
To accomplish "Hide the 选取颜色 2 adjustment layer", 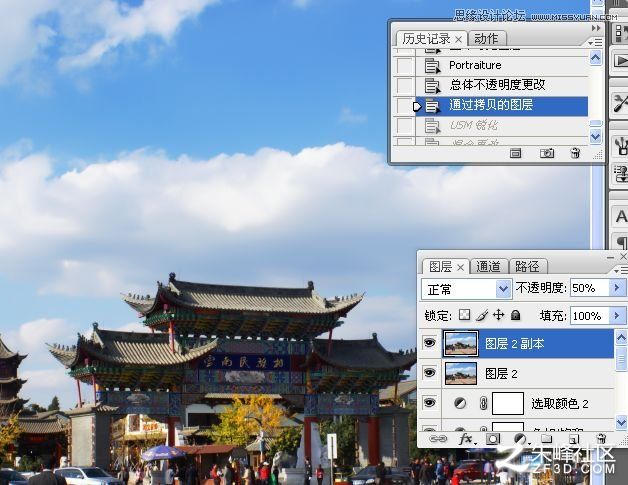I will point(429,403).
